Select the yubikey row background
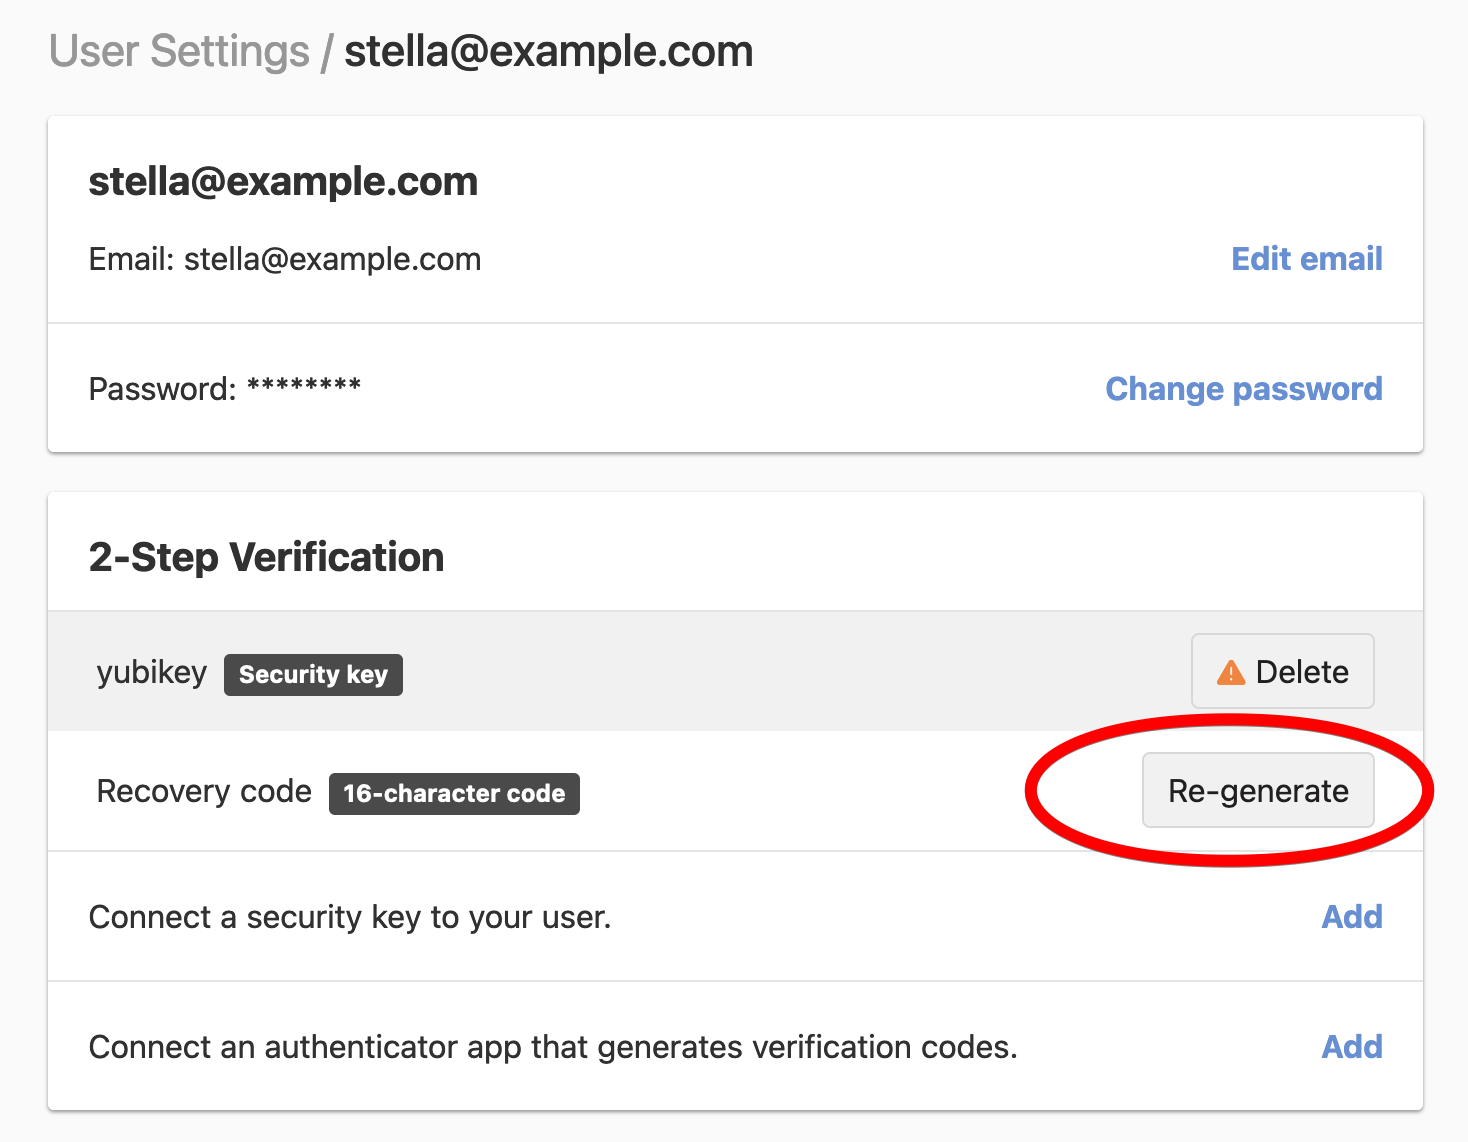This screenshot has width=1468, height=1142. 735,671
